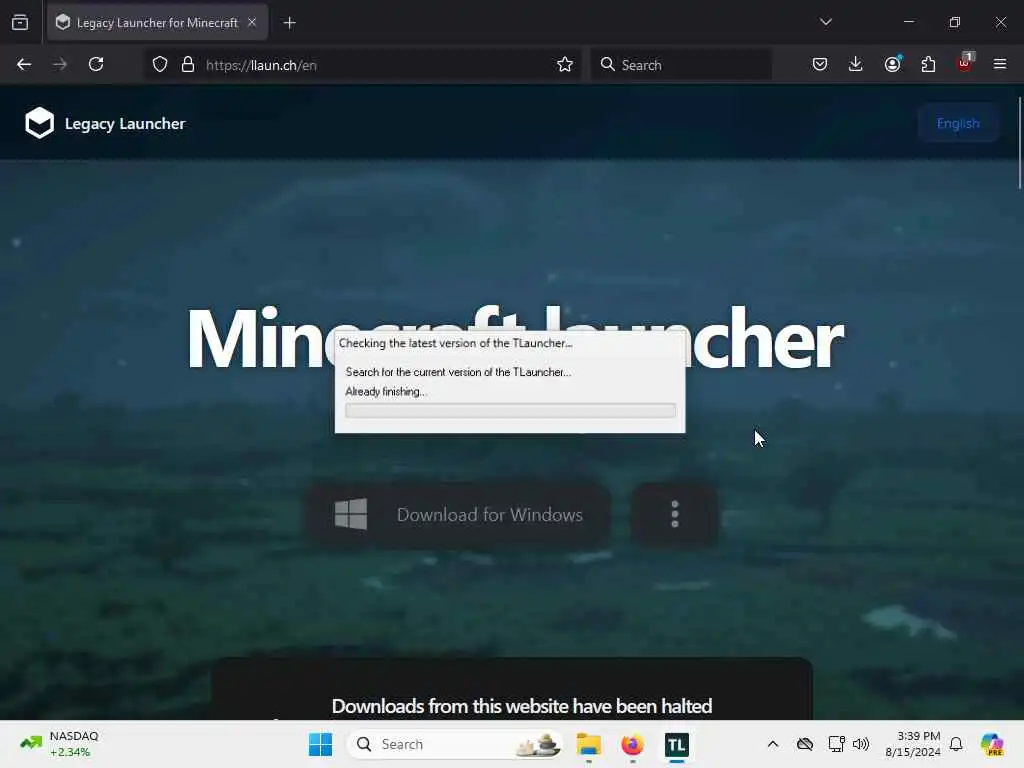Save page to Pocket
This screenshot has height=768, width=1024.
click(820, 64)
